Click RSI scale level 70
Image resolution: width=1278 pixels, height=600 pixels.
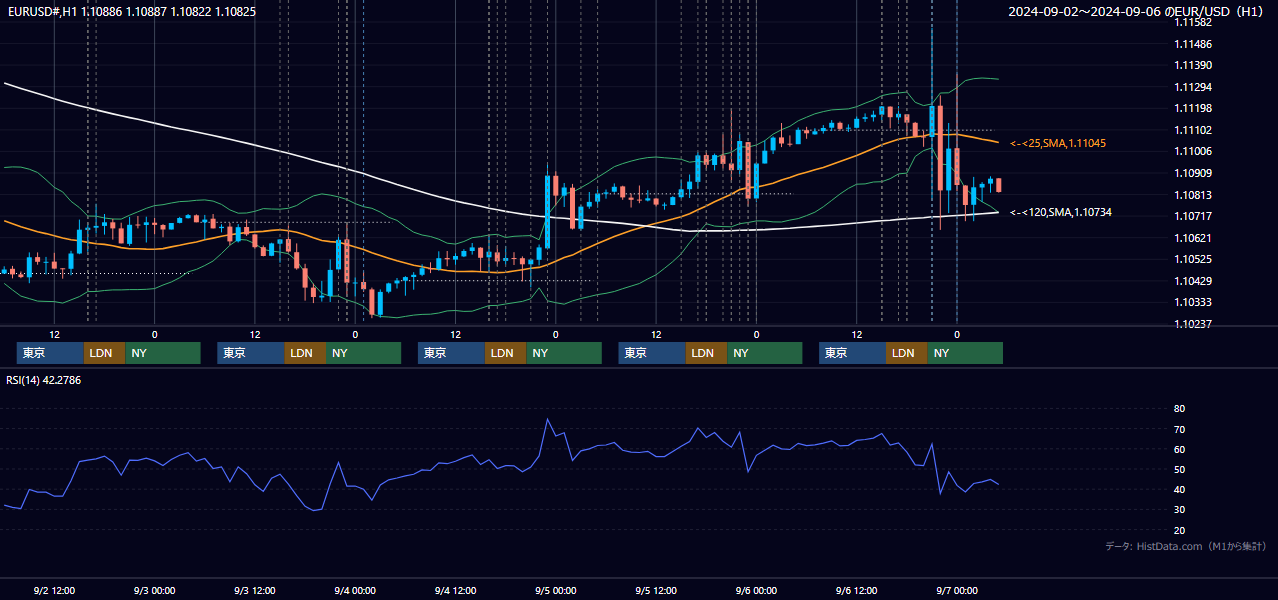[1180, 429]
